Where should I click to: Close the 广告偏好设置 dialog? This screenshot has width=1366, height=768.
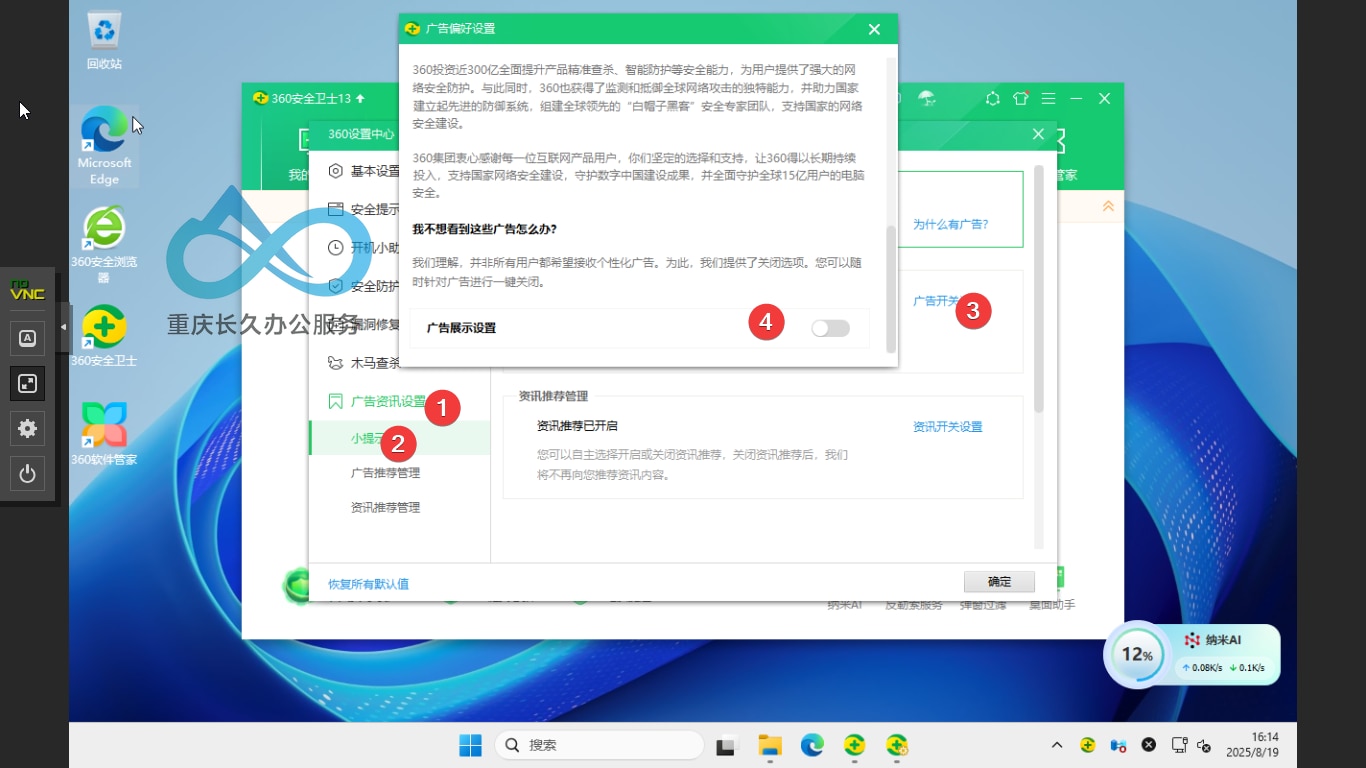pyautogui.click(x=874, y=29)
